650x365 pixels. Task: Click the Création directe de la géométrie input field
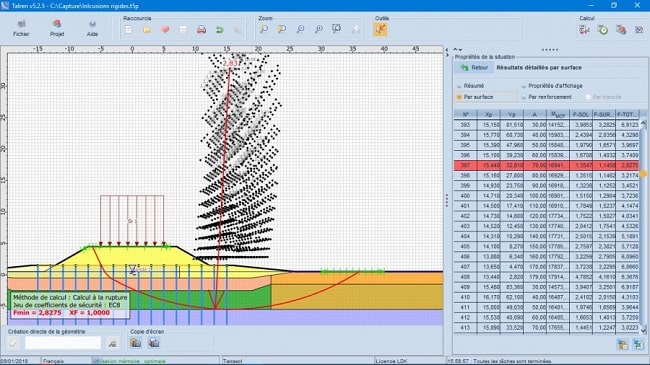click(63, 343)
